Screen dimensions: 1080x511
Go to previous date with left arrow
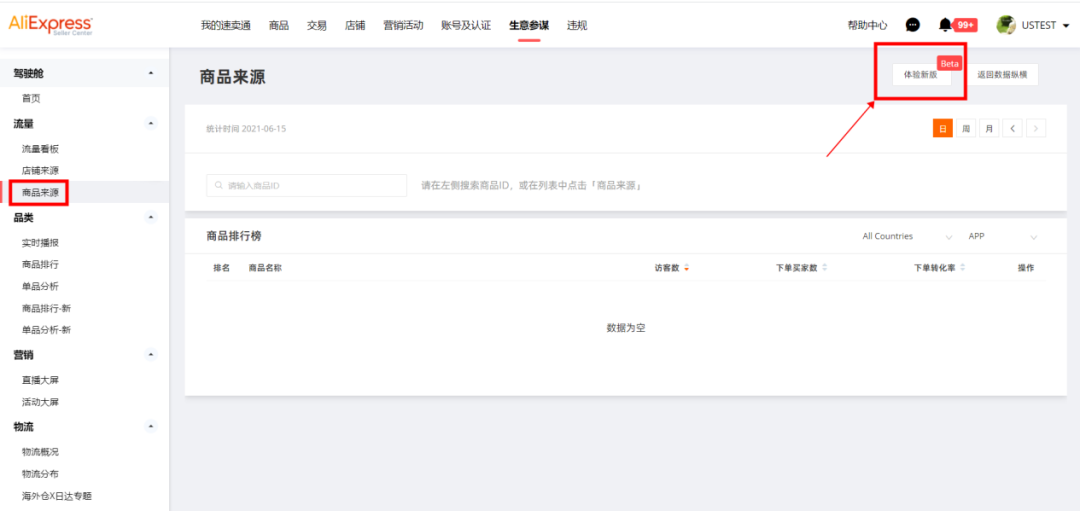[1013, 128]
